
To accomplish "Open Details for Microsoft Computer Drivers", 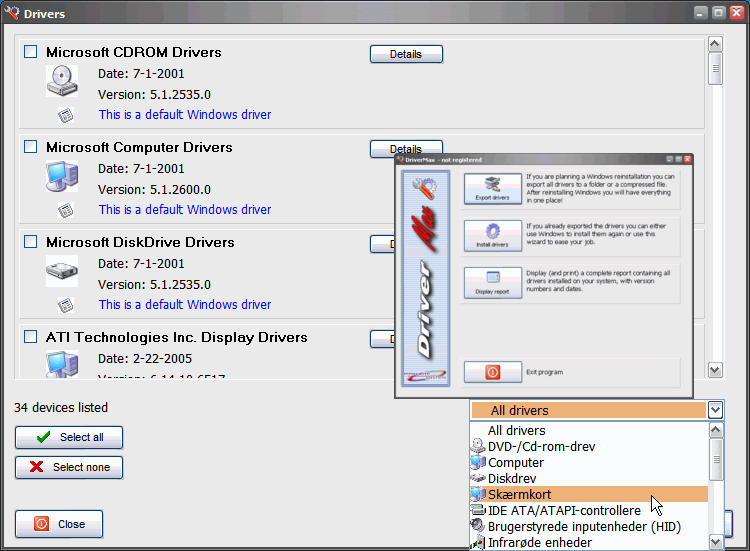I will [x=406, y=147].
